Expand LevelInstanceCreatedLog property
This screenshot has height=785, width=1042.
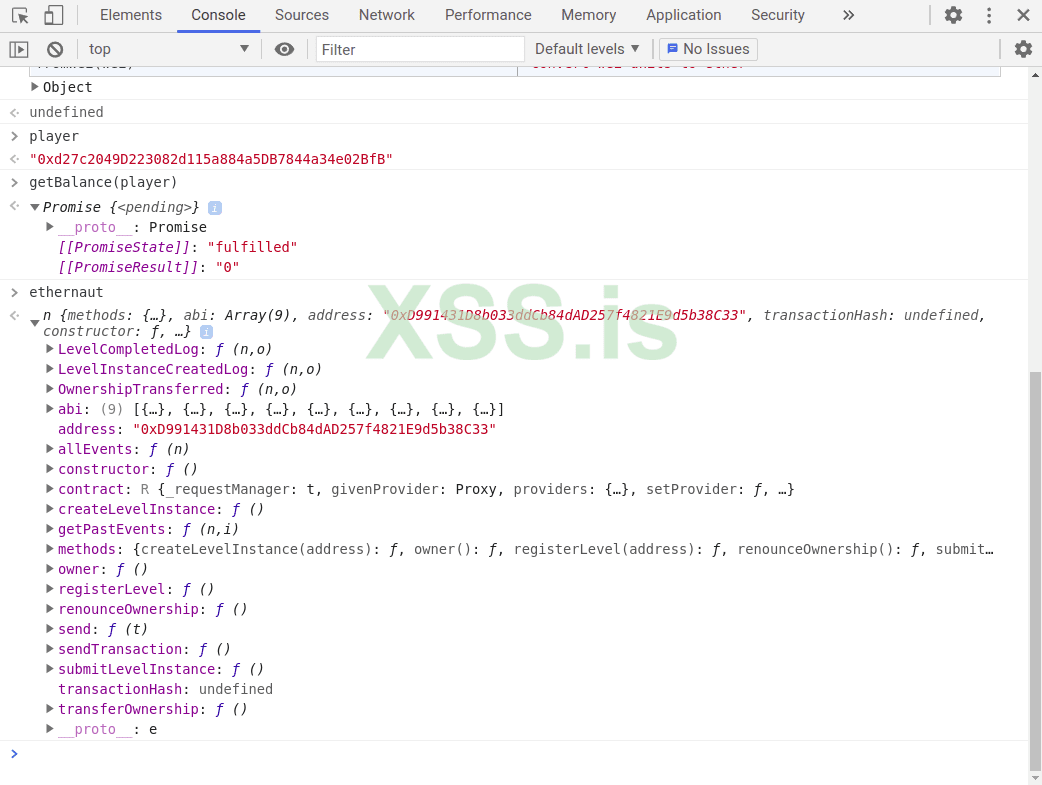pyautogui.click(x=50, y=369)
